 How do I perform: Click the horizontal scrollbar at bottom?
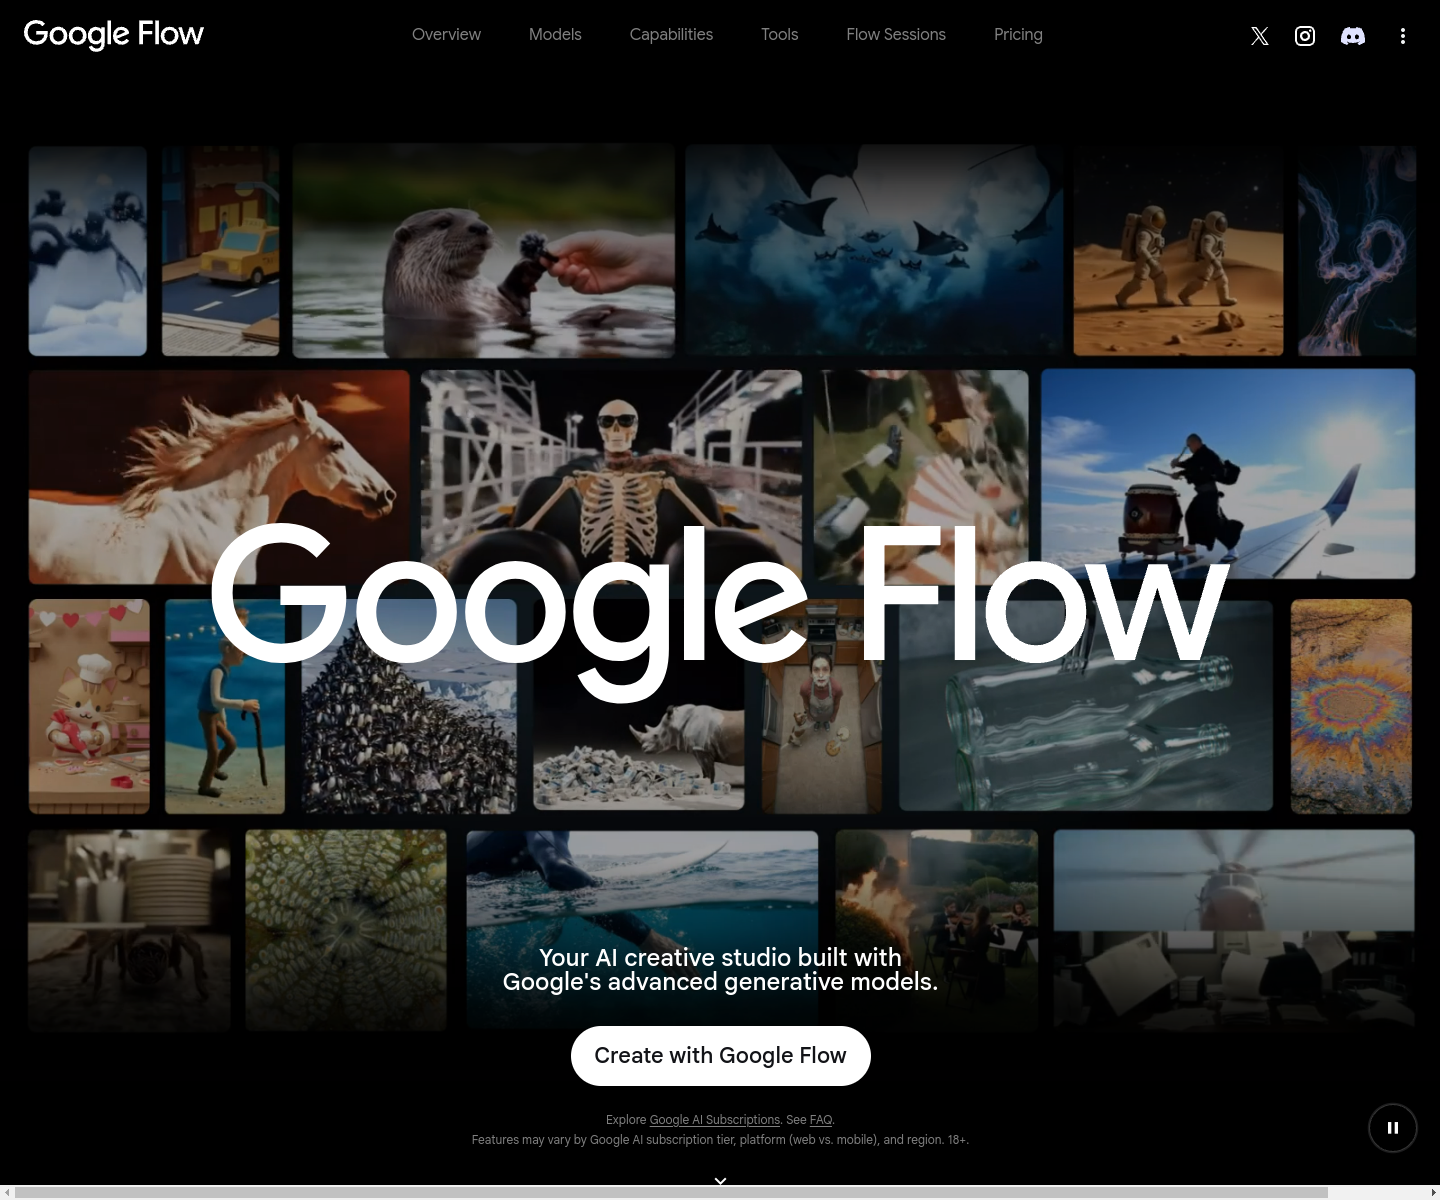tap(672, 1192)
